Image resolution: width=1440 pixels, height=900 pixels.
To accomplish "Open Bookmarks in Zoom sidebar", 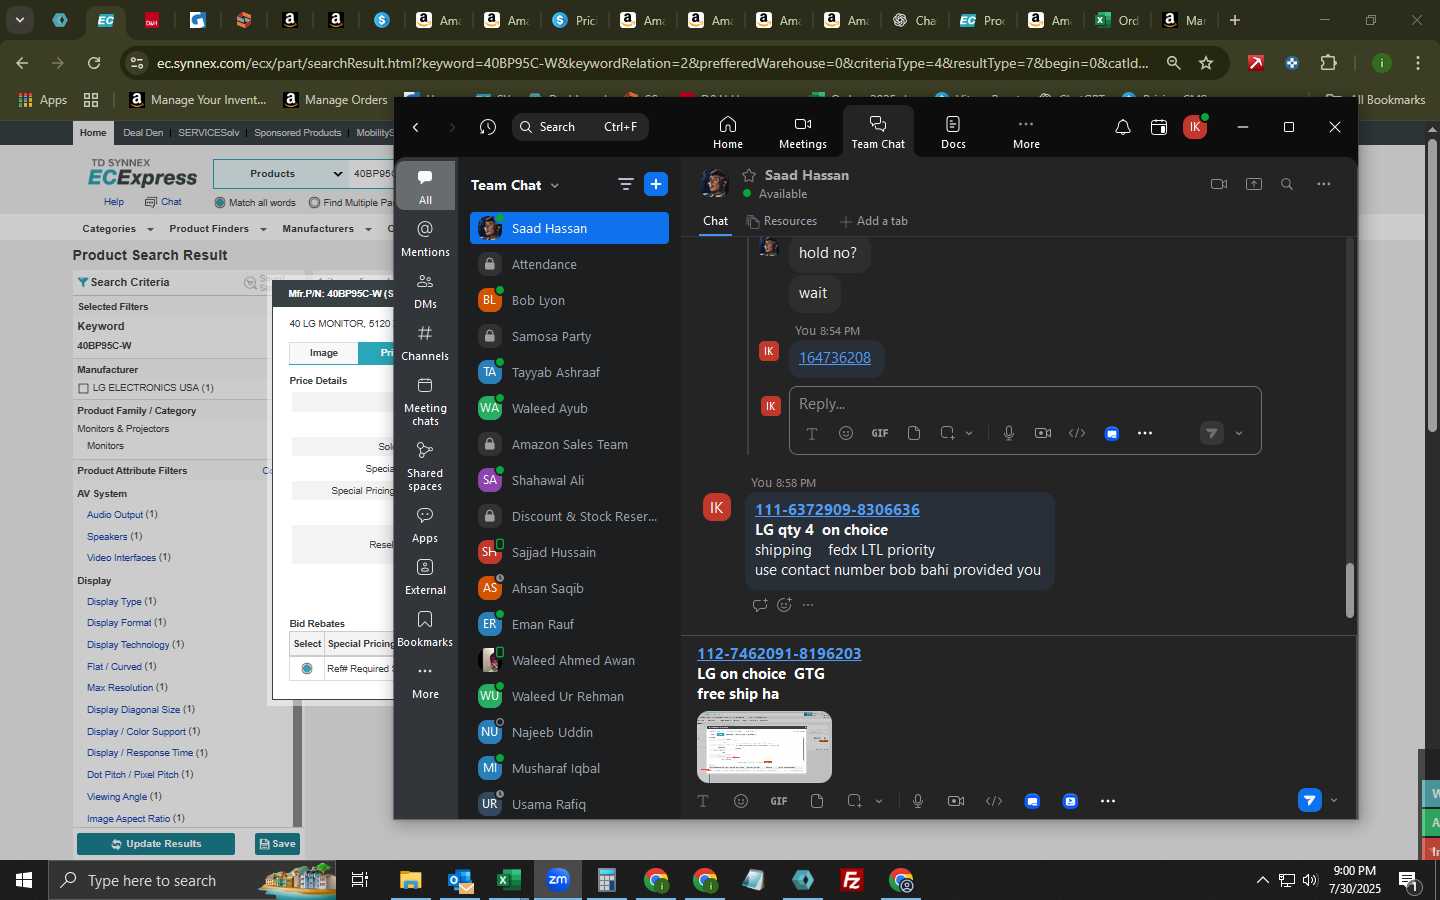I will click(425, 629).
